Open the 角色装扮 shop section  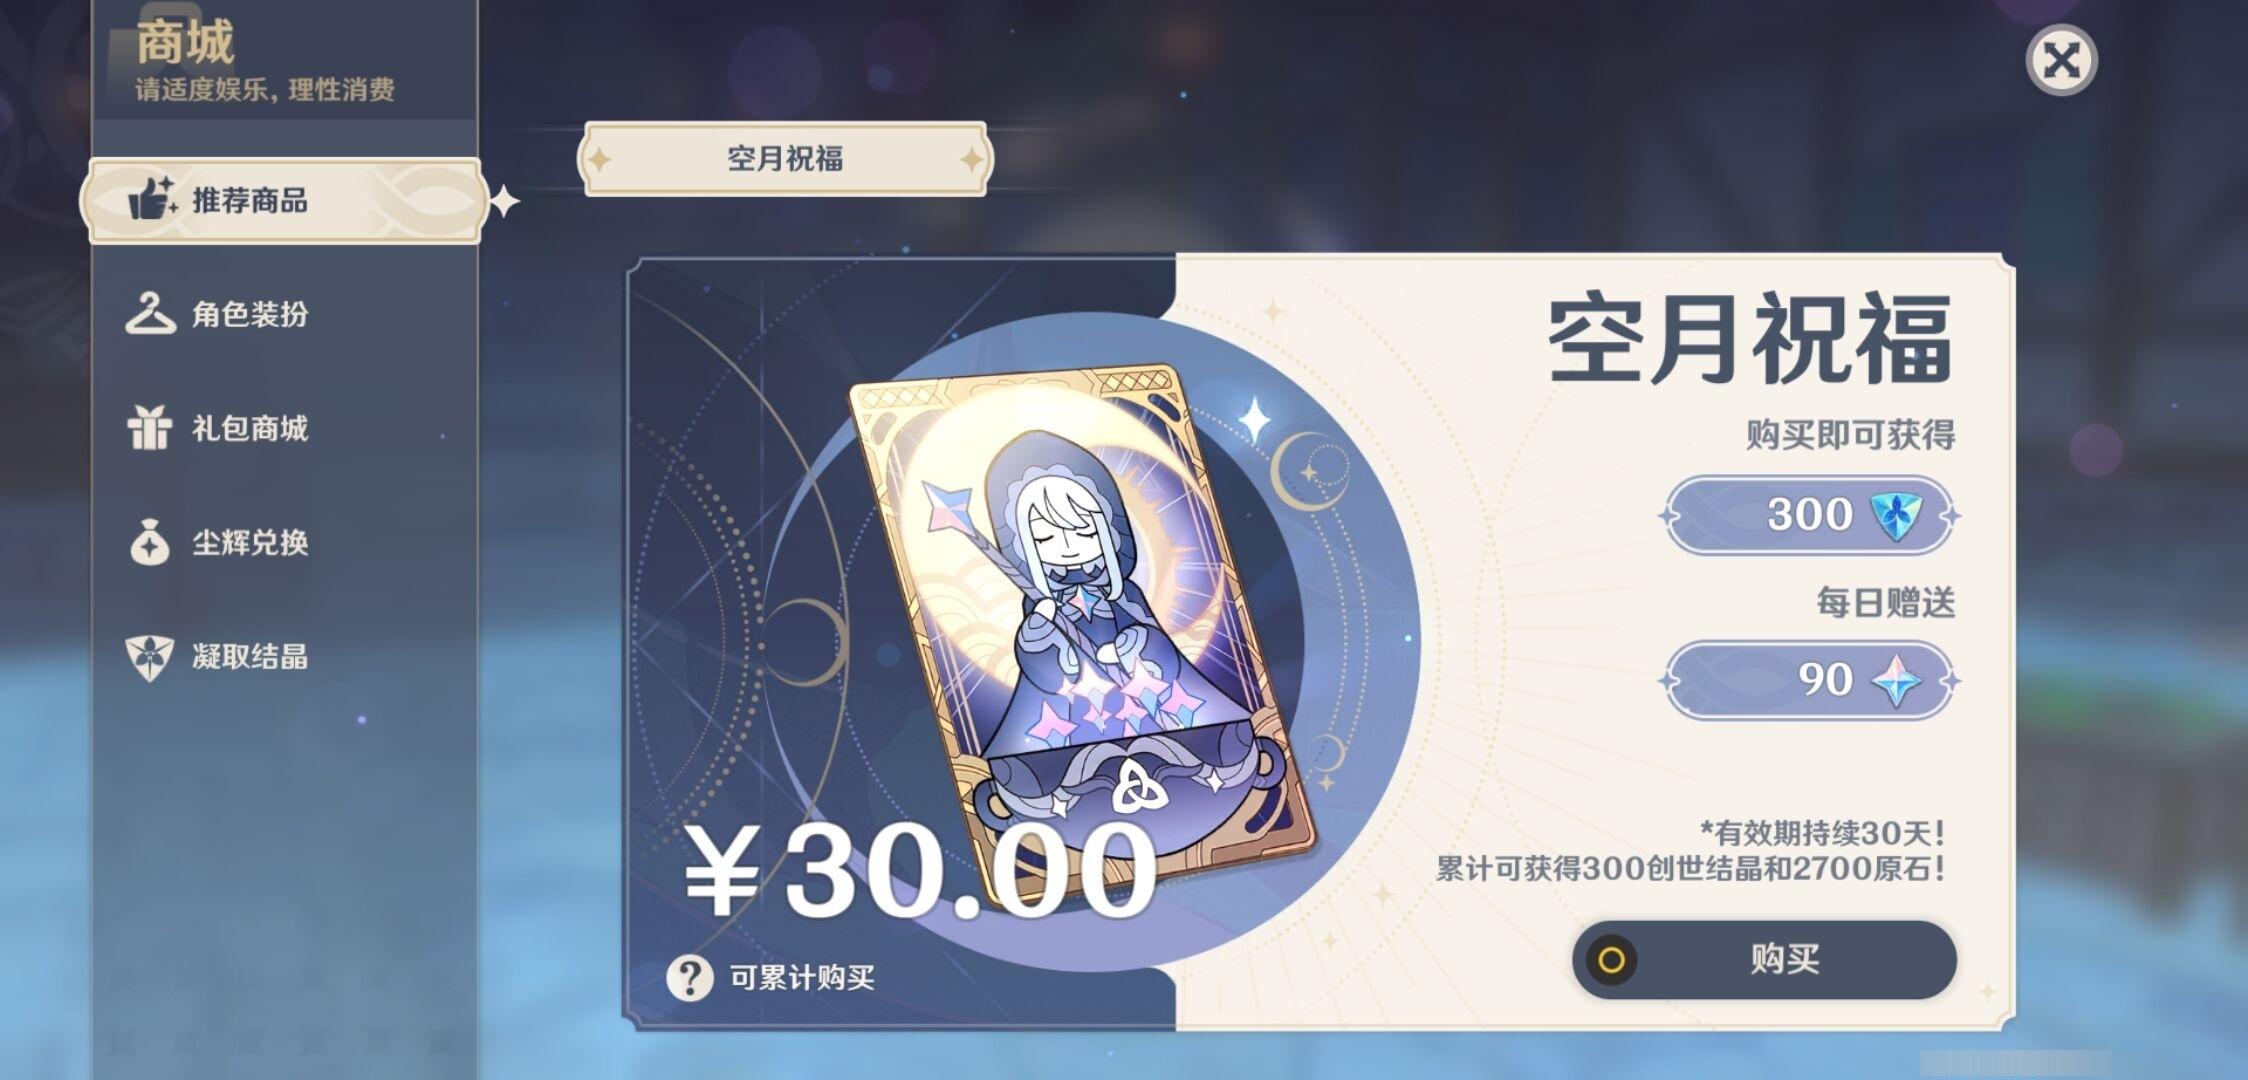point(285,314)
